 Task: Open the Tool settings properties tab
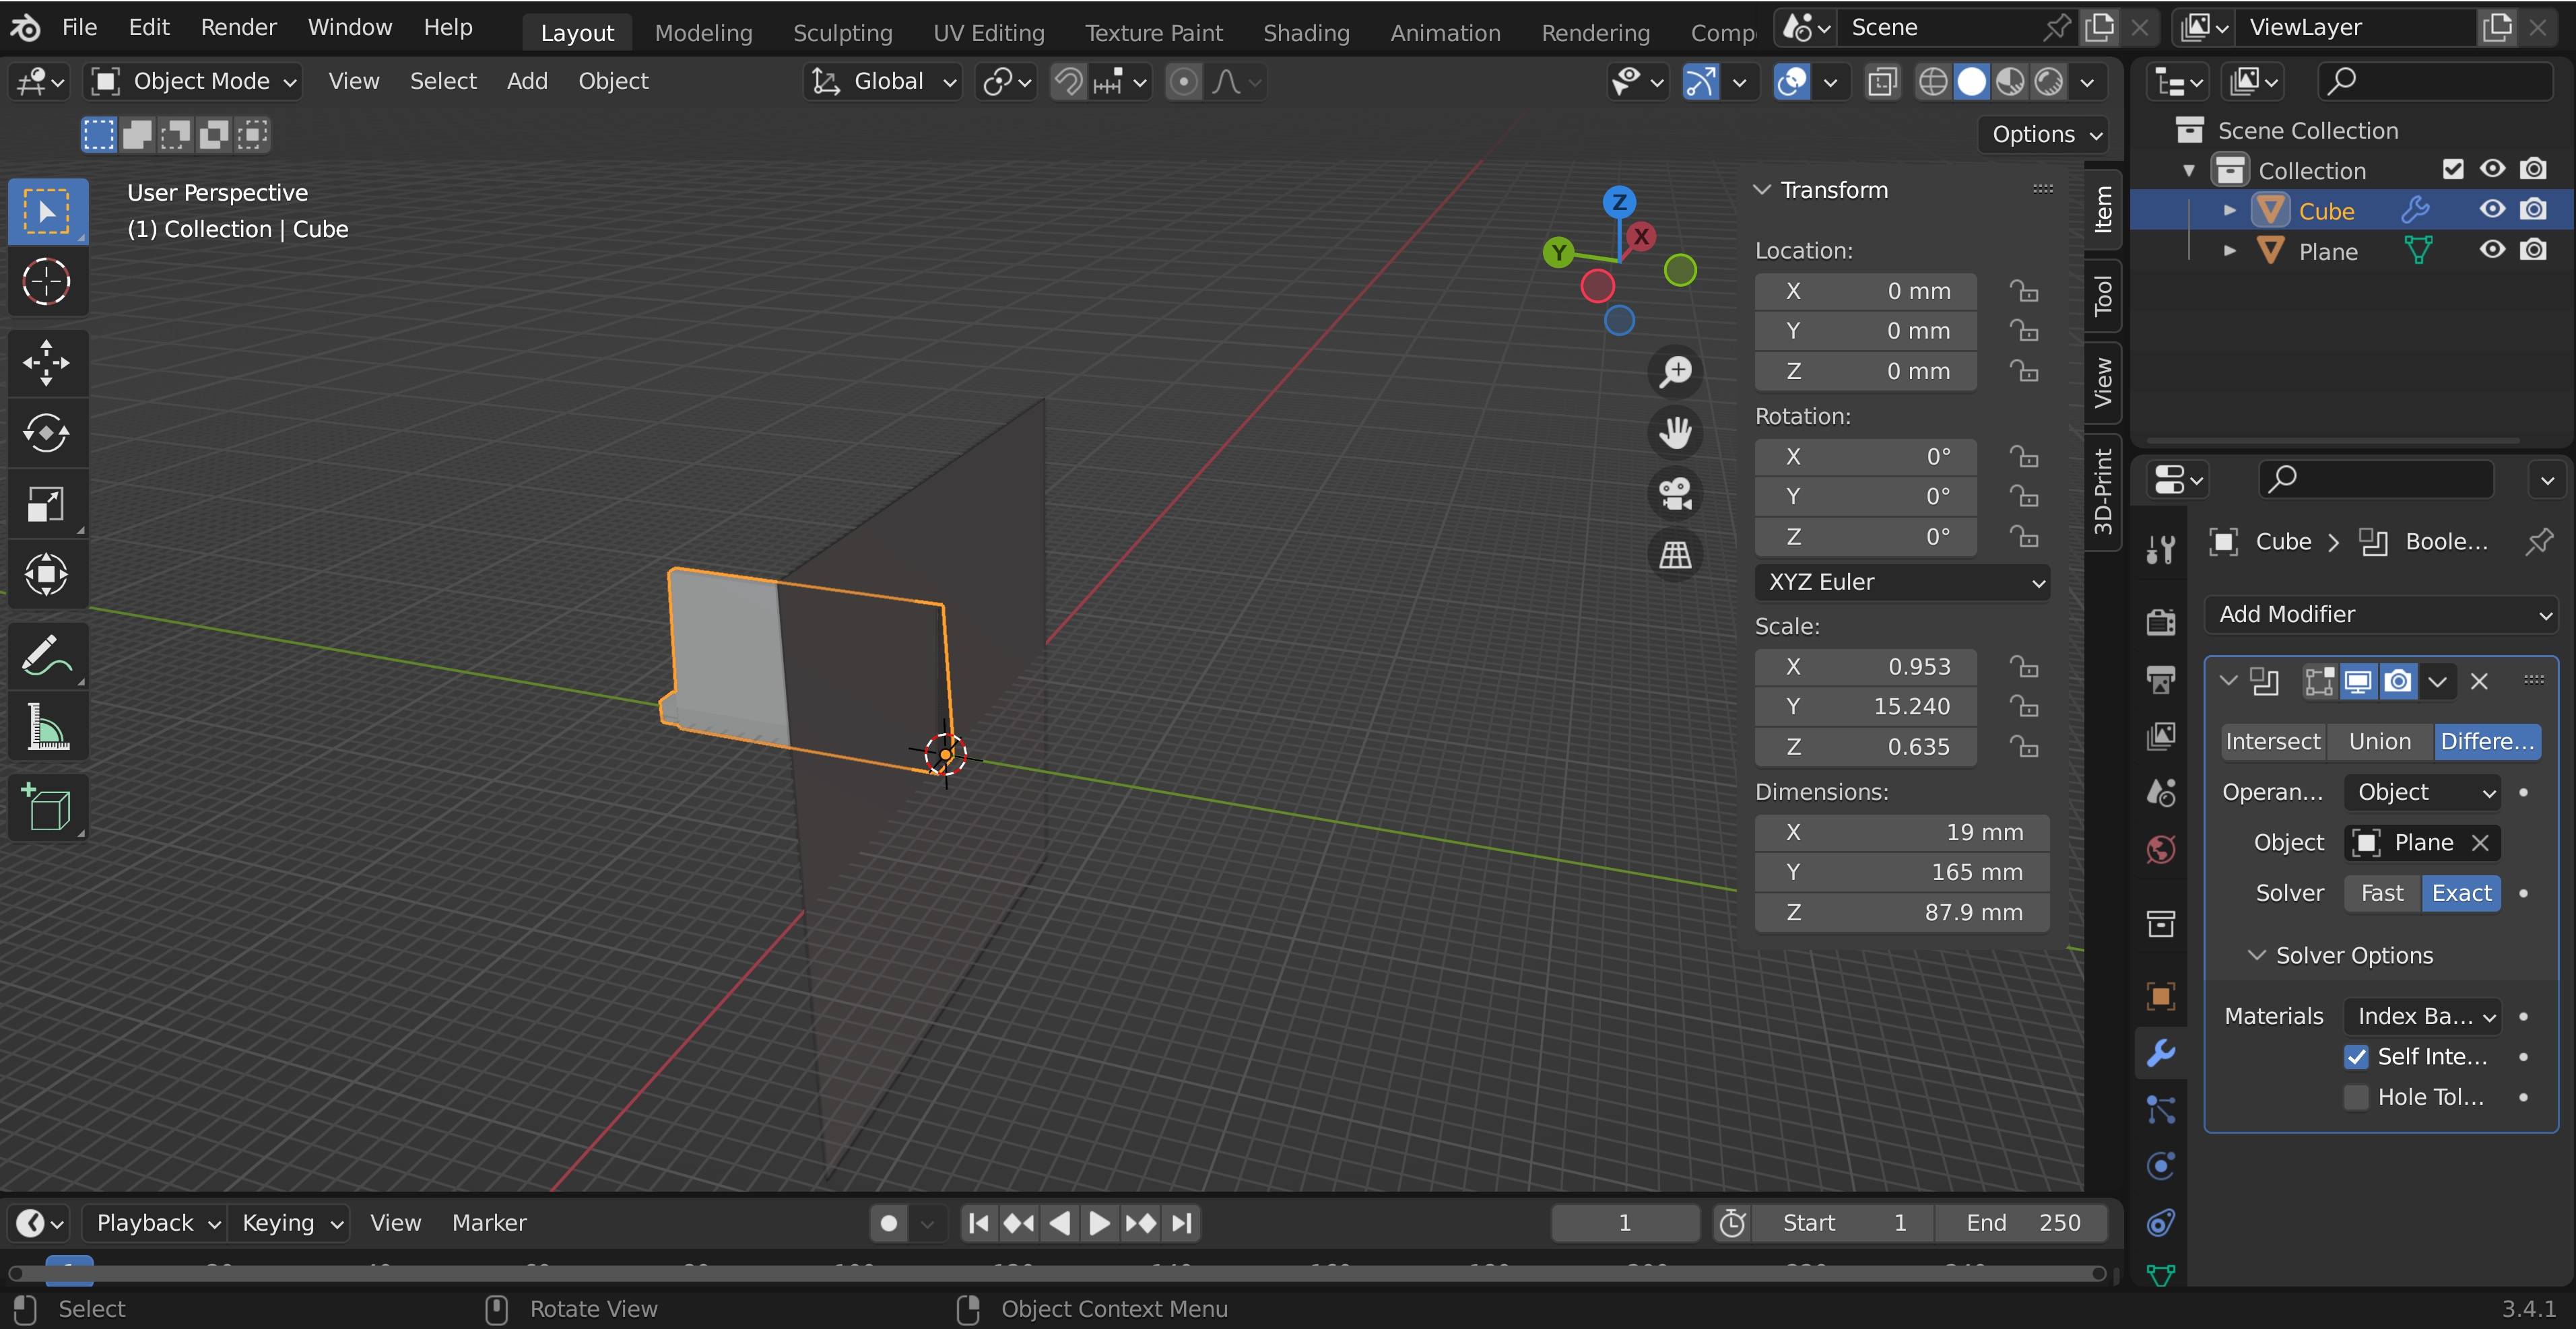point(2161,549)
